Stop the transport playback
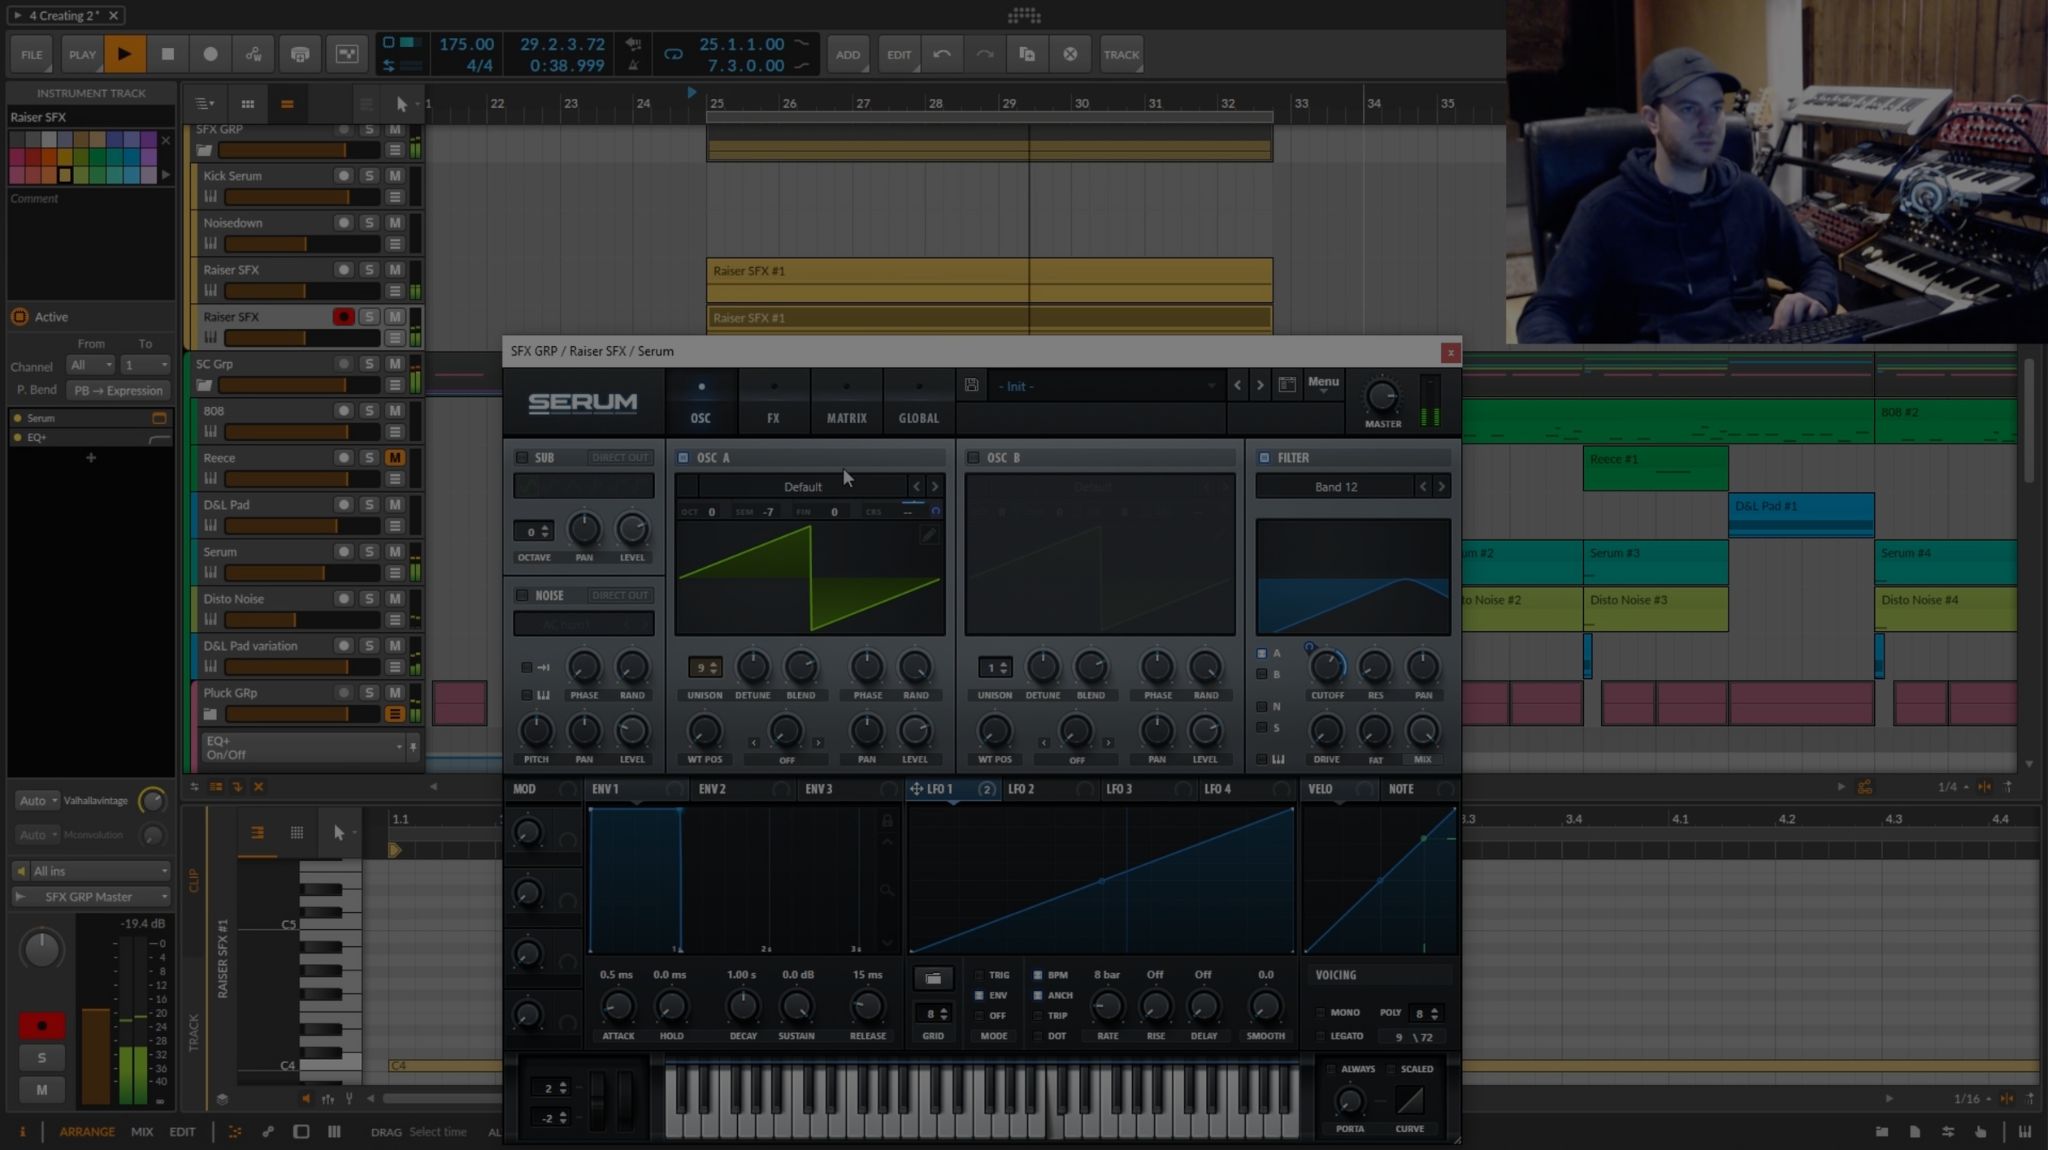Image resolution: width=2048 pixels, height=1150 pixels. pyautogui.click(x=168, y=54)
